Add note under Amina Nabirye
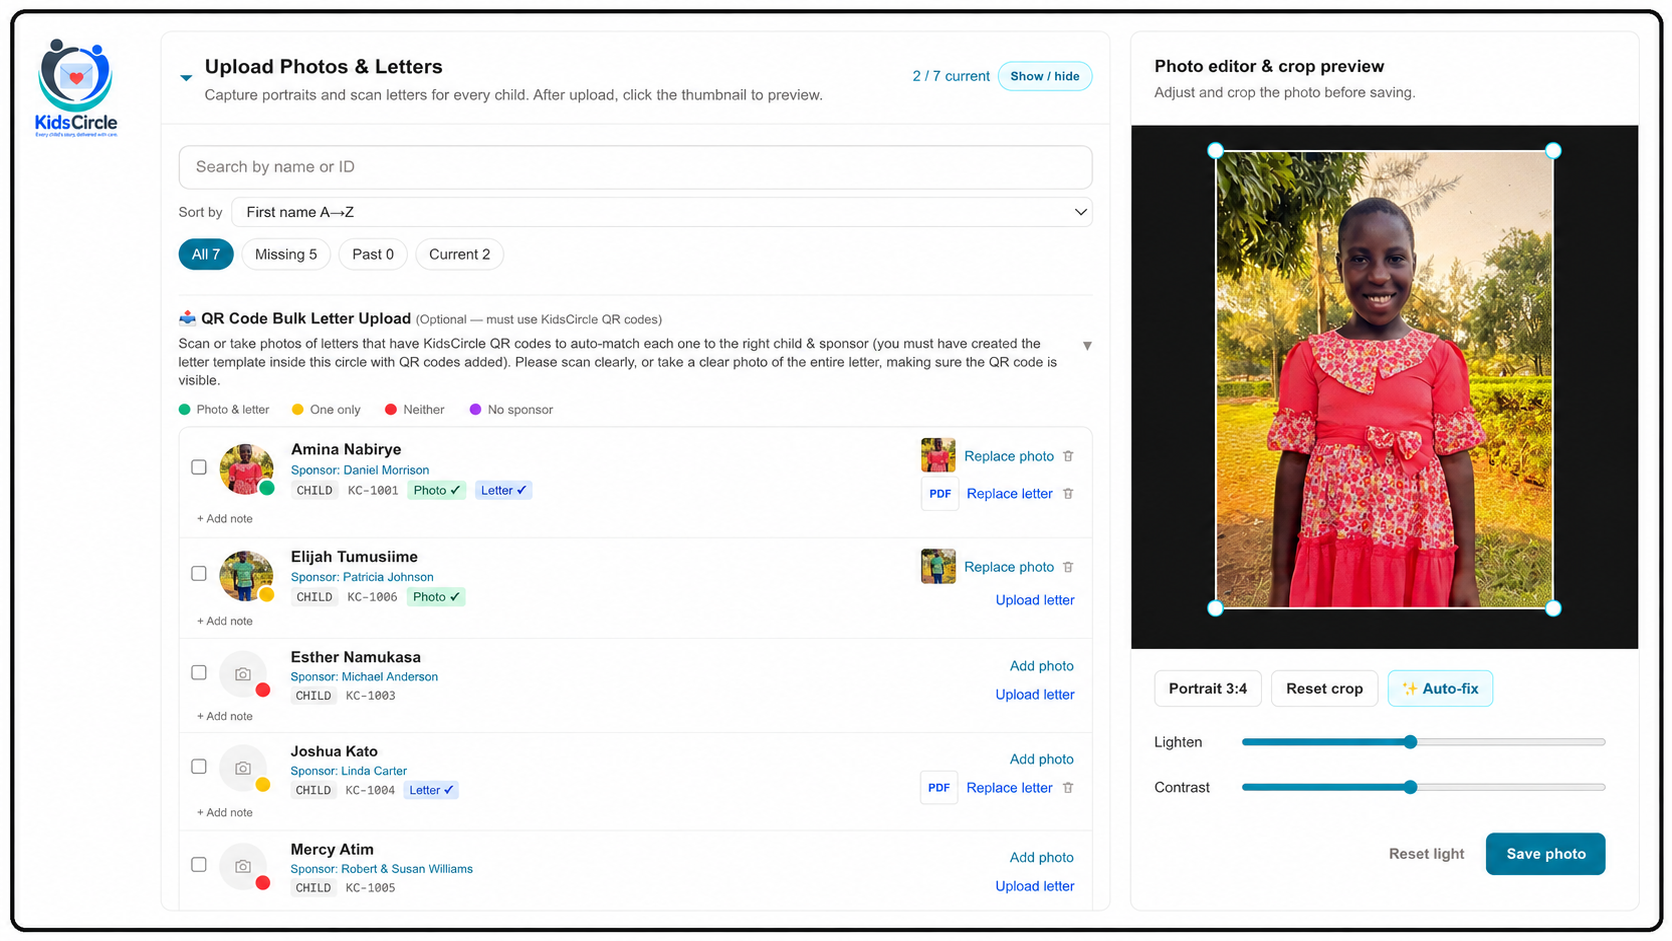This screenshot has height=941, width=1672. [x=225, y=519]
